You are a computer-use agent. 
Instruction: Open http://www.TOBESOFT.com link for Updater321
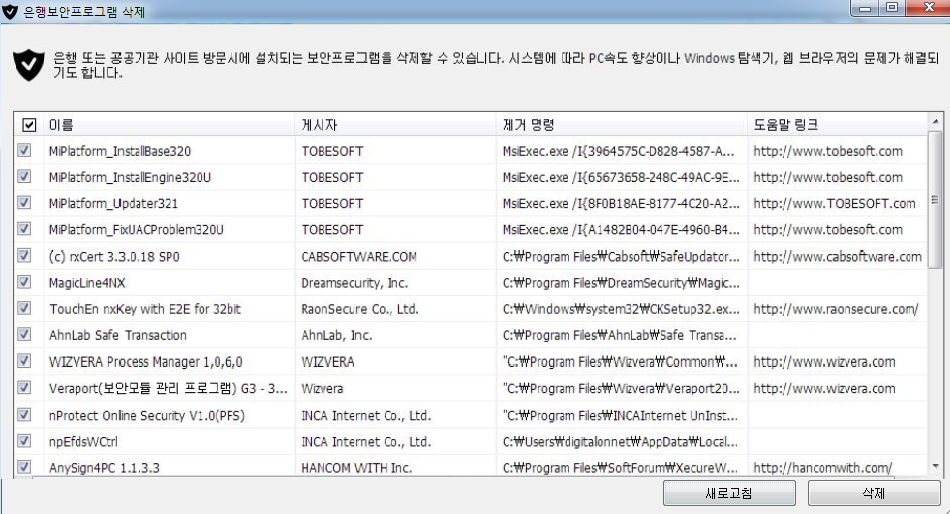click(x=834, y=203)
